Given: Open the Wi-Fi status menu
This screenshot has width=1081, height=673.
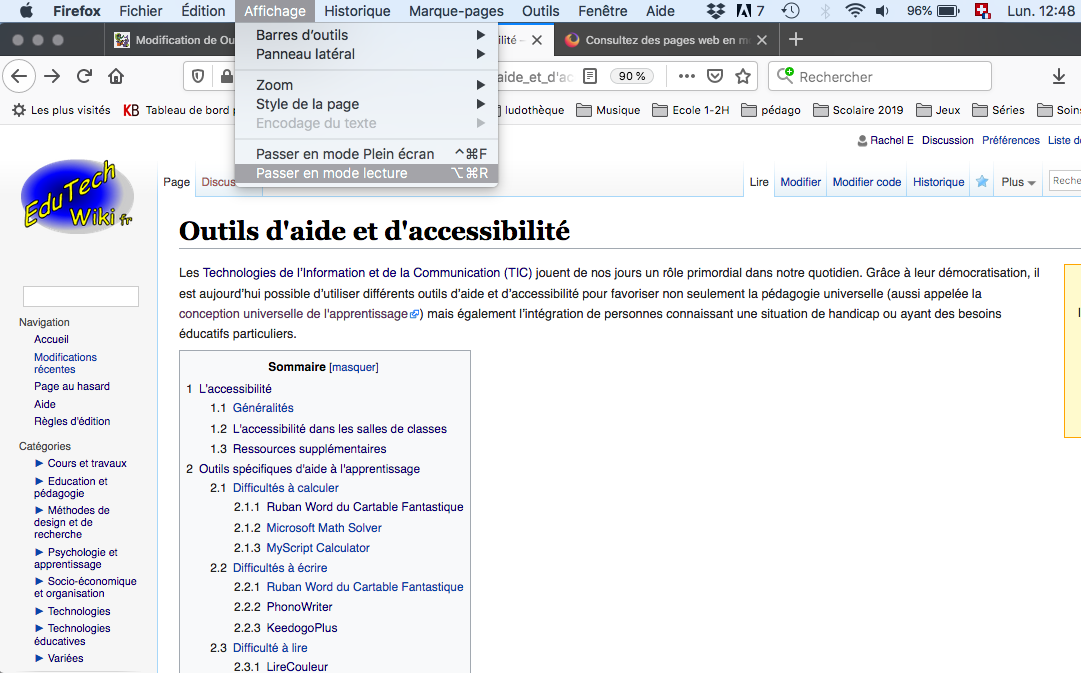Looking at the screenshot, I should [x=855, y=11].
